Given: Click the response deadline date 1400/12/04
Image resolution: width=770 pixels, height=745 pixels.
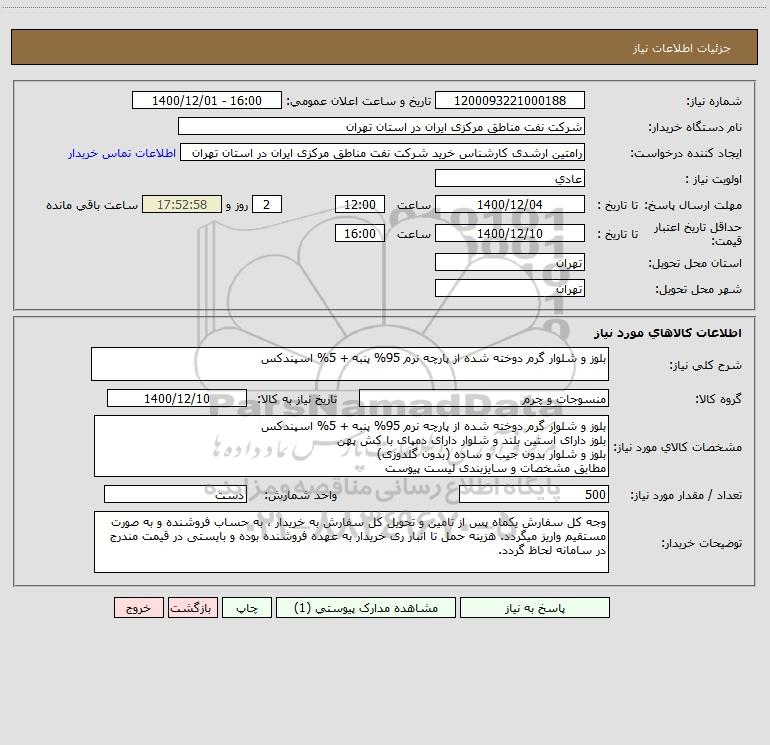Looking at the screenshot, I should point(510,204).
